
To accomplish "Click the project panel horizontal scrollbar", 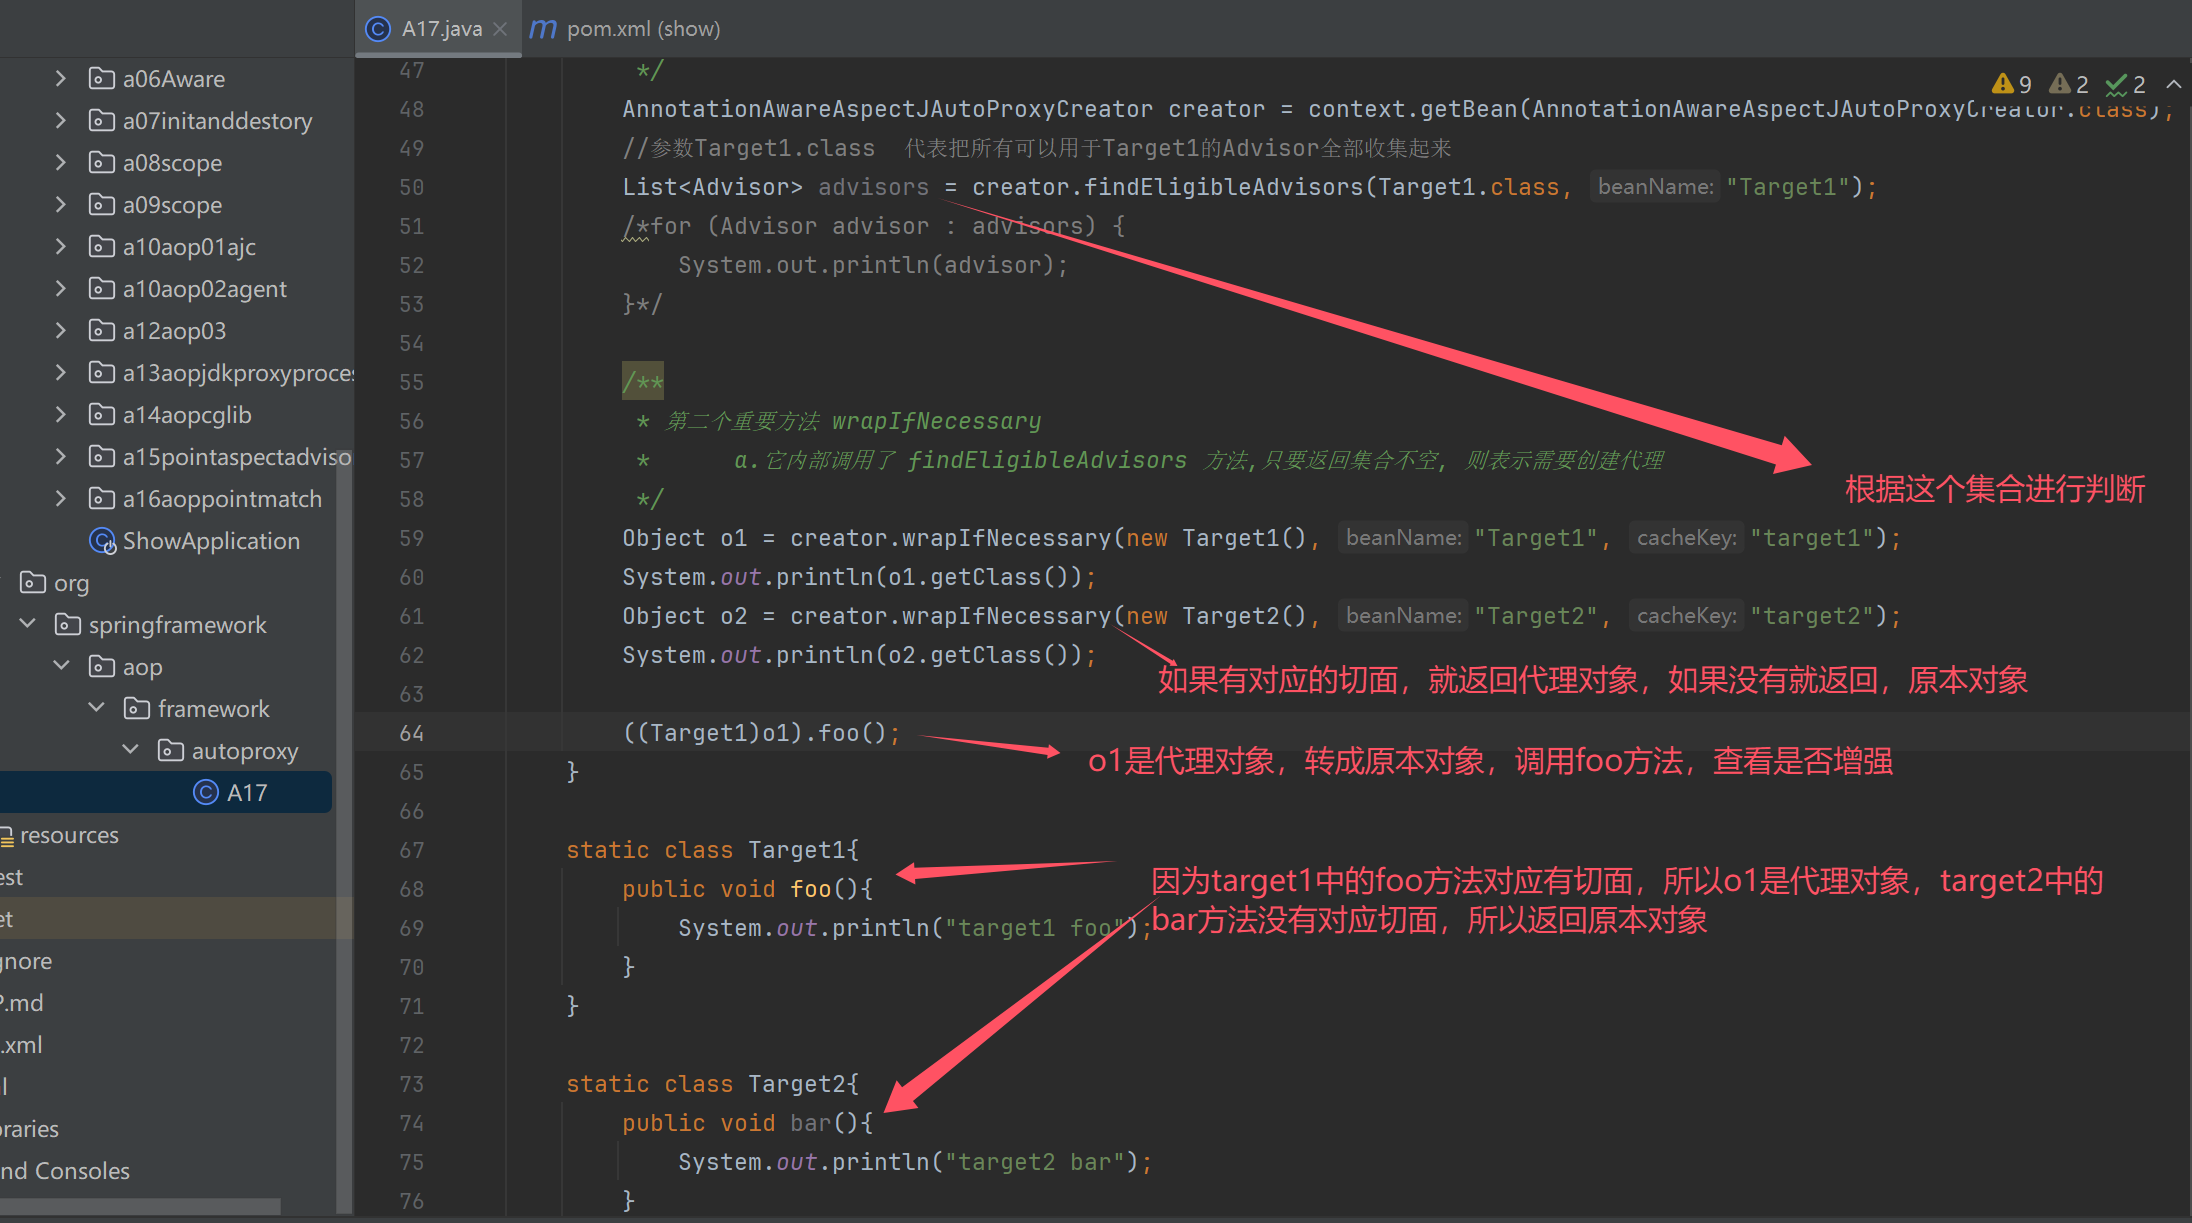I will (x=141, y=1206).
